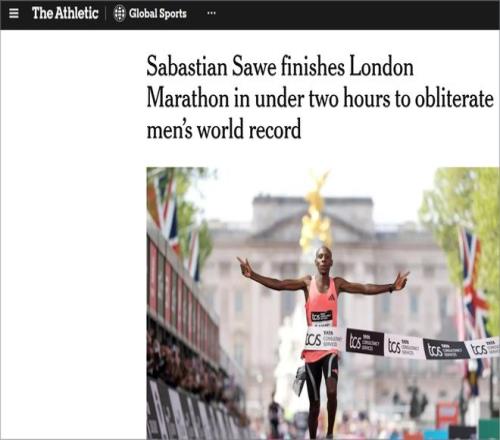Open the marathon finish hero photo
The height and width of the screenshot is (440, 500).
(323, 303)
